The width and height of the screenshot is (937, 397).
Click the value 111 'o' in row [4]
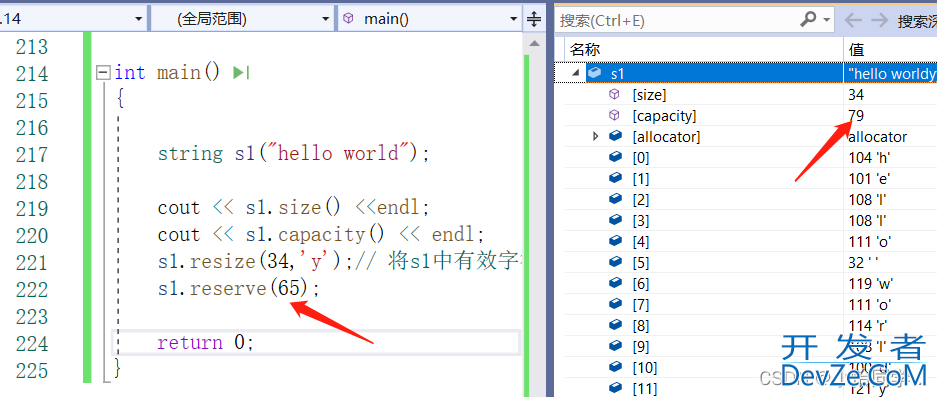(869, 242)
